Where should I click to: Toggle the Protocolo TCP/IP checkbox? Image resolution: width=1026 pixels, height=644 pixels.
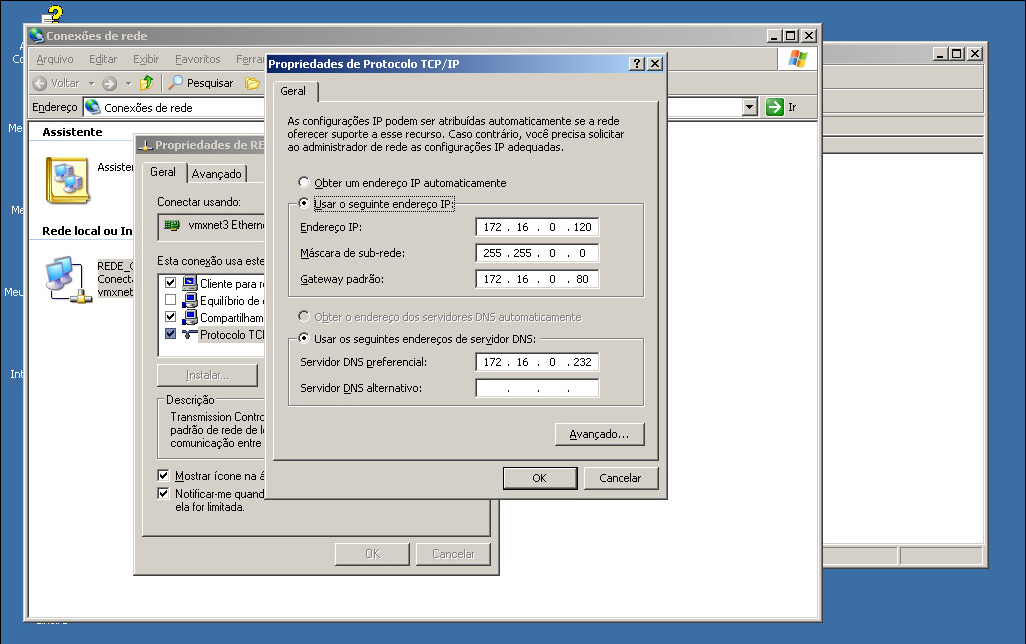pyautogui.click(x=170, y=334)
